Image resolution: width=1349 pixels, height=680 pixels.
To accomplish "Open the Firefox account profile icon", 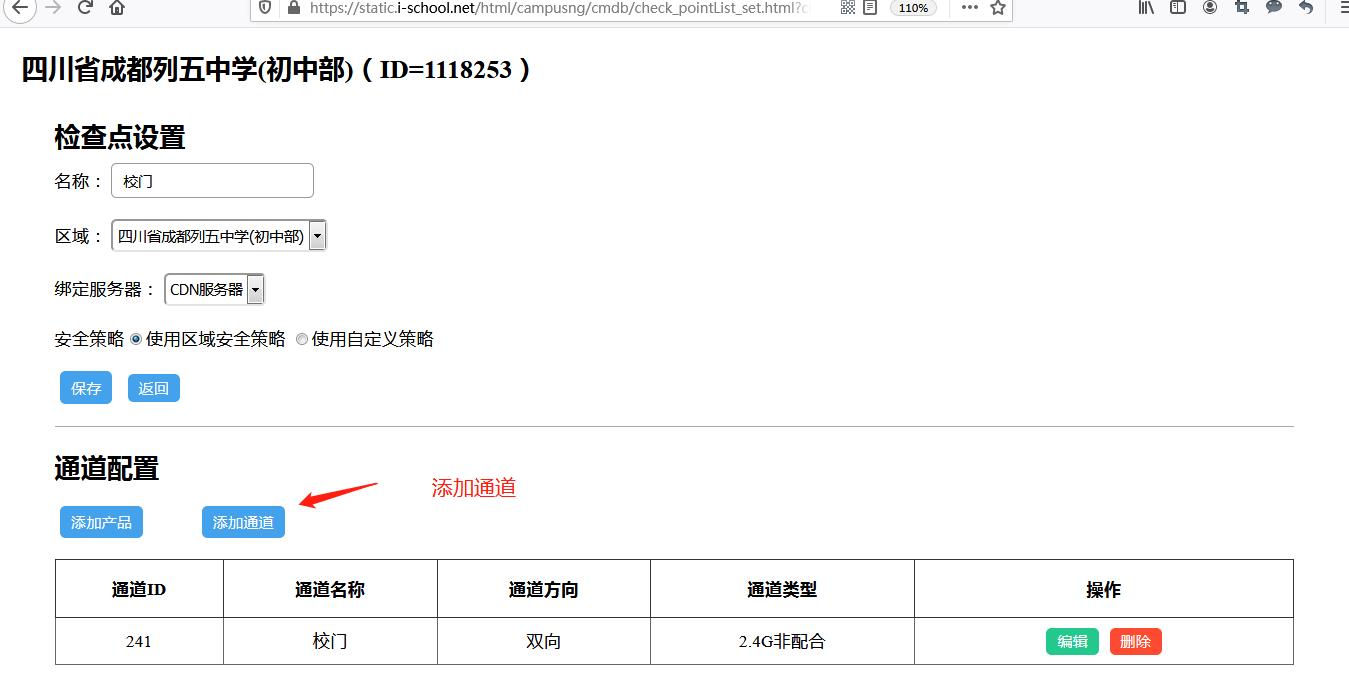I will pyautogui.click(x=1210, y=8).
